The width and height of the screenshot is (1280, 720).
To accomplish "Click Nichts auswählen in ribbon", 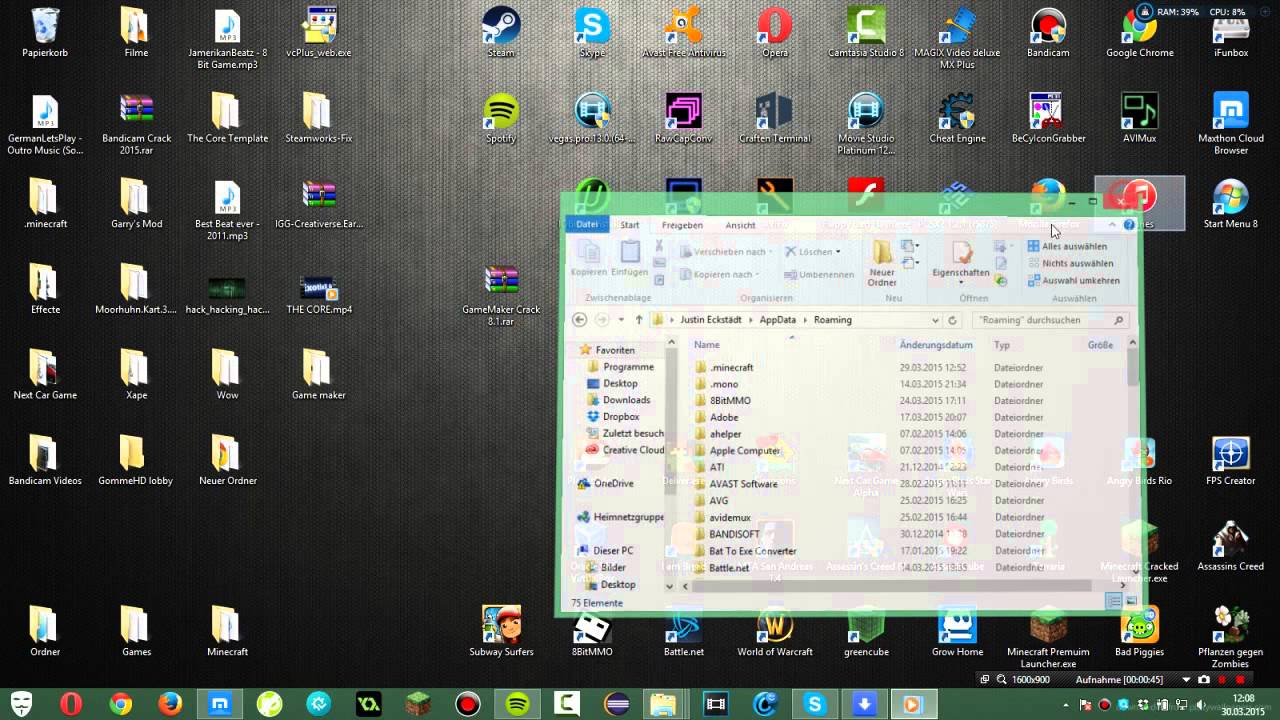I will click(1071, 263).
